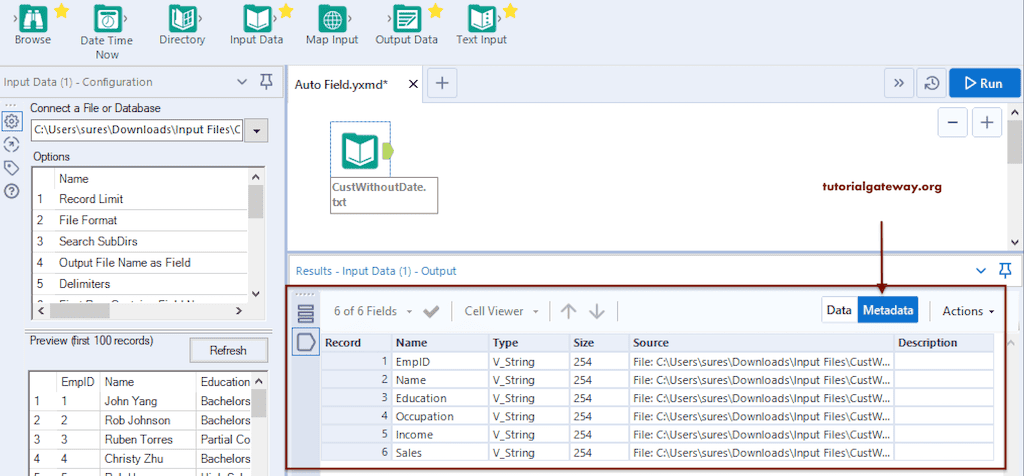
Task: Pin the Results panel
Action: (x=1006, y=270)
